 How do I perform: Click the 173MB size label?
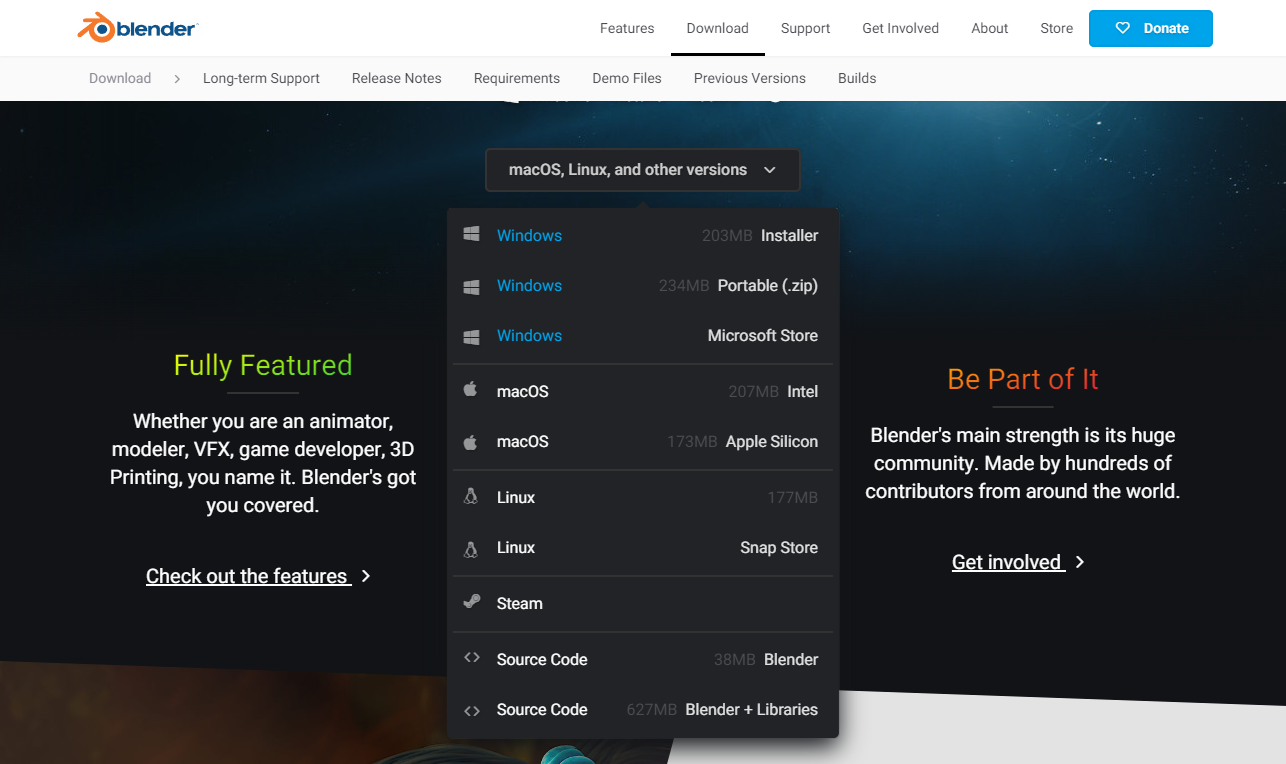coord(692,442)
